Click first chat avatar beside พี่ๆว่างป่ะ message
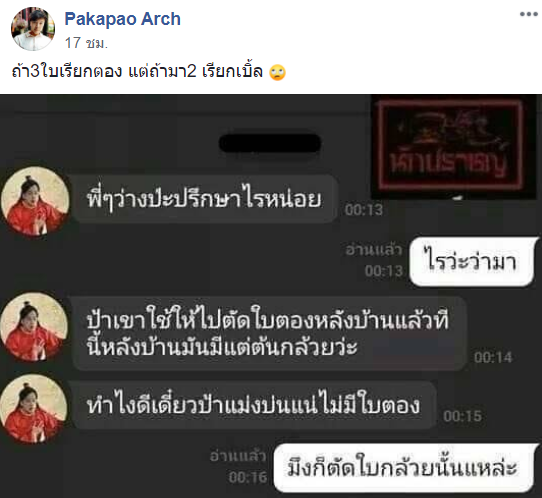 pos(35,201)
